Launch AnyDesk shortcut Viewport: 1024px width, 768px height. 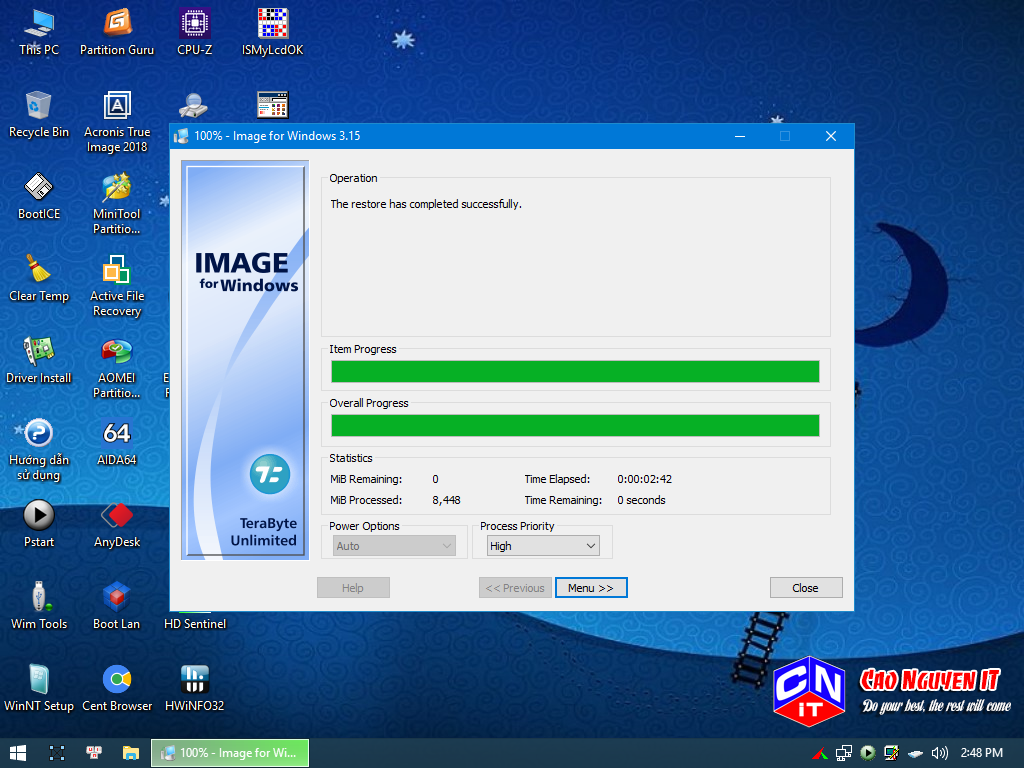coord(117,524)
